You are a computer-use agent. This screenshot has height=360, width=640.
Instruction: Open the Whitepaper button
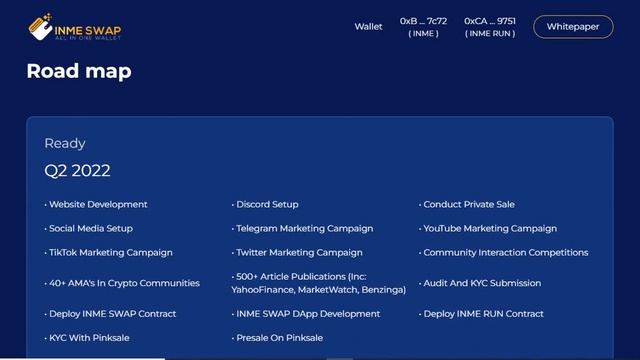[x=573, y=27]
